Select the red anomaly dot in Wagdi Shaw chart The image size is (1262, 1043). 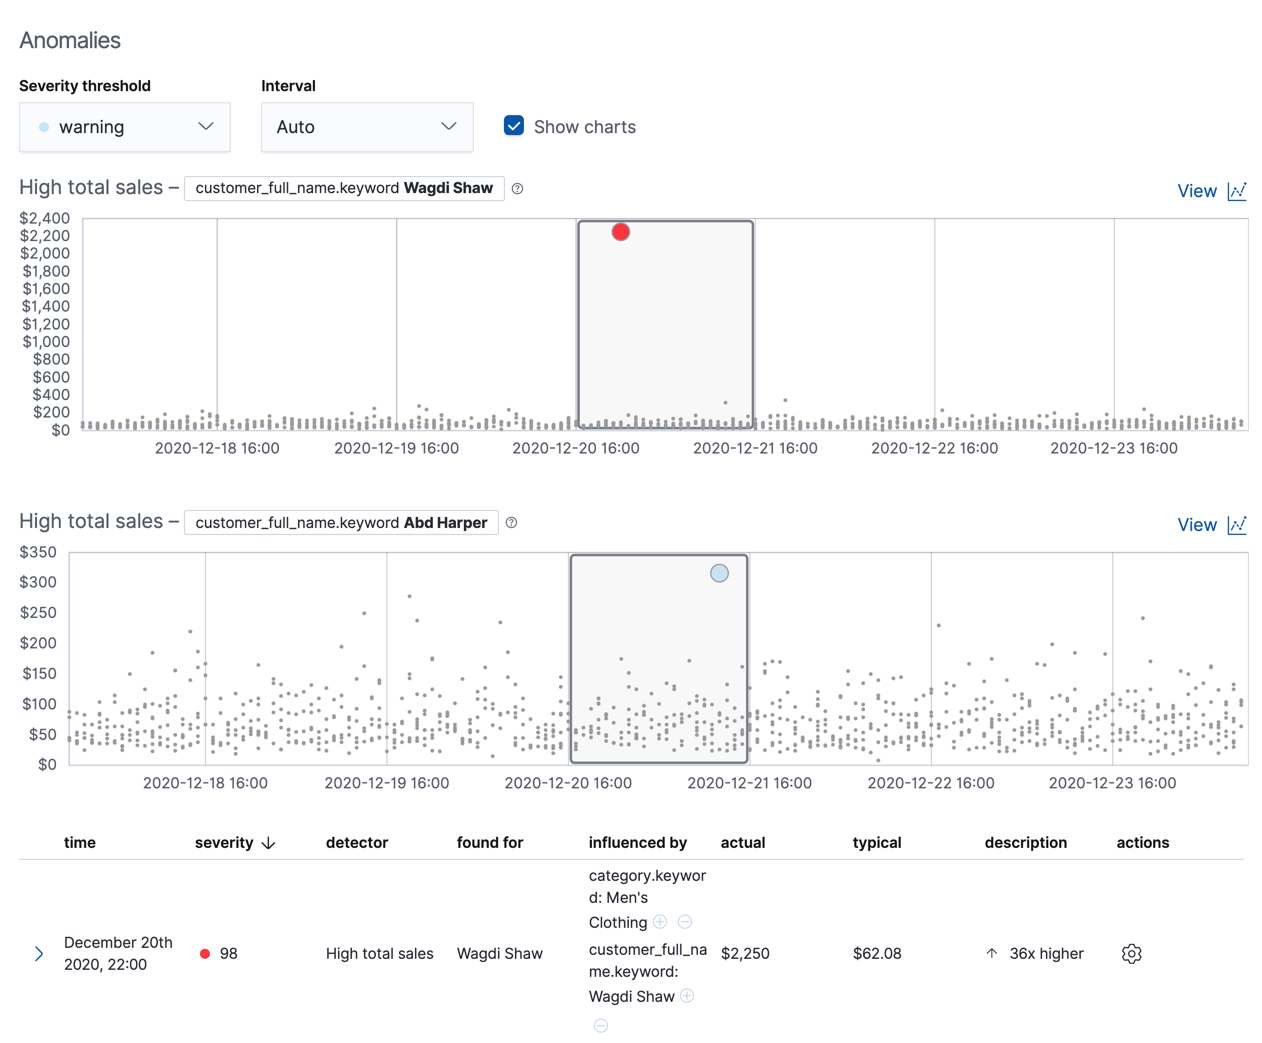point(620,231)
